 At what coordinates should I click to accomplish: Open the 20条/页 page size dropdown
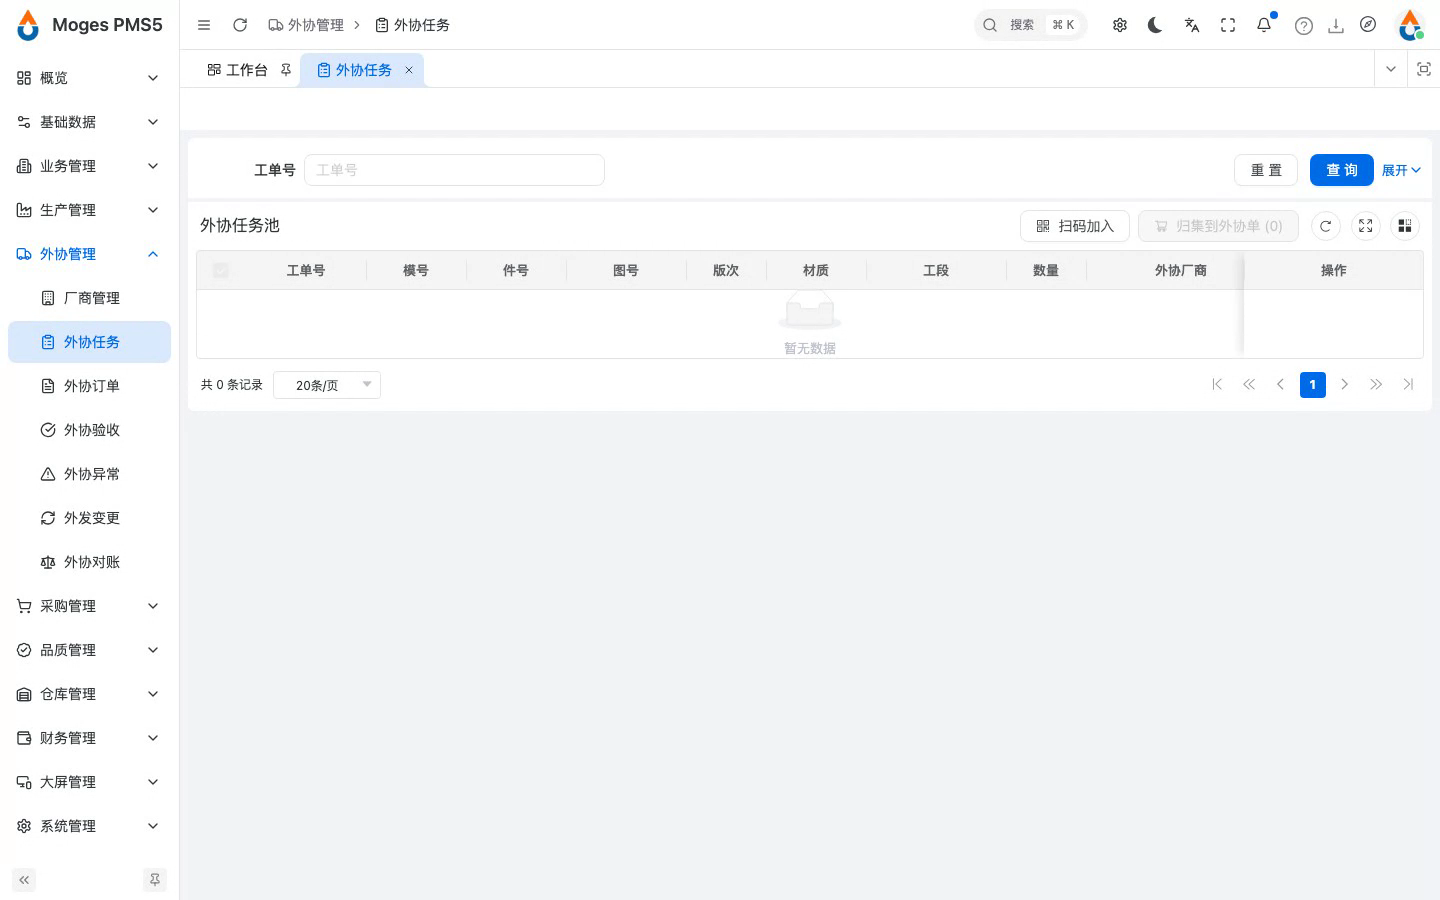point(327,385)
